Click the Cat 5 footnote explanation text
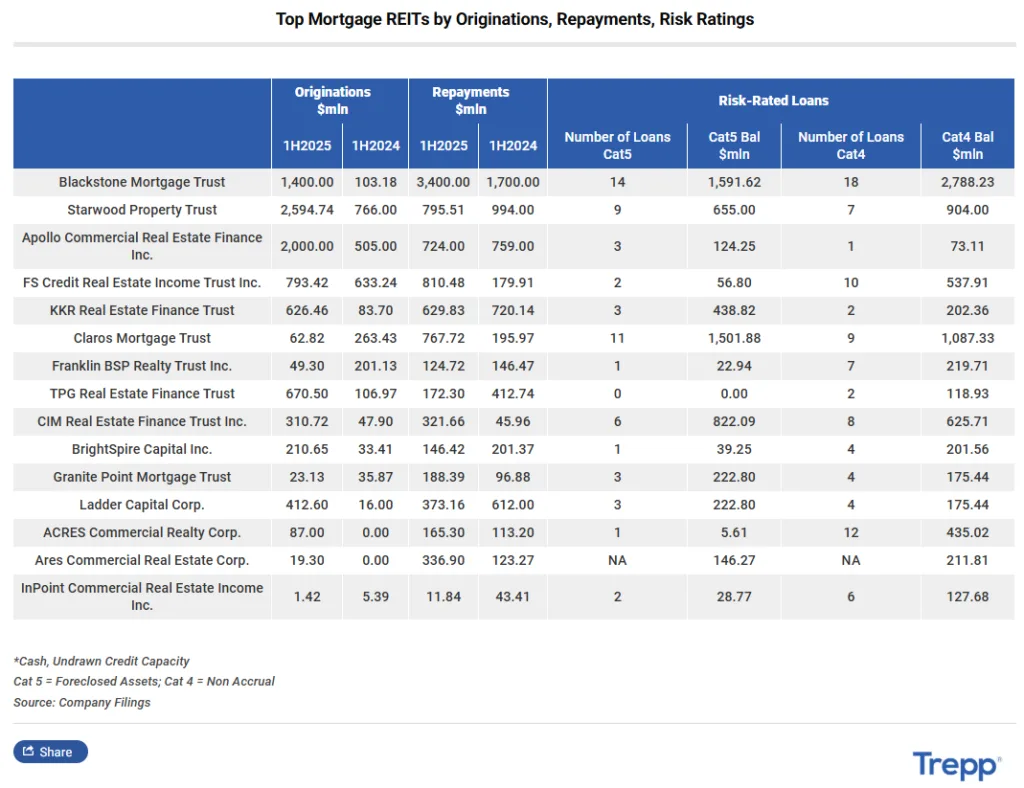This screenshot has width=1024, height=788. pos(144,681)
